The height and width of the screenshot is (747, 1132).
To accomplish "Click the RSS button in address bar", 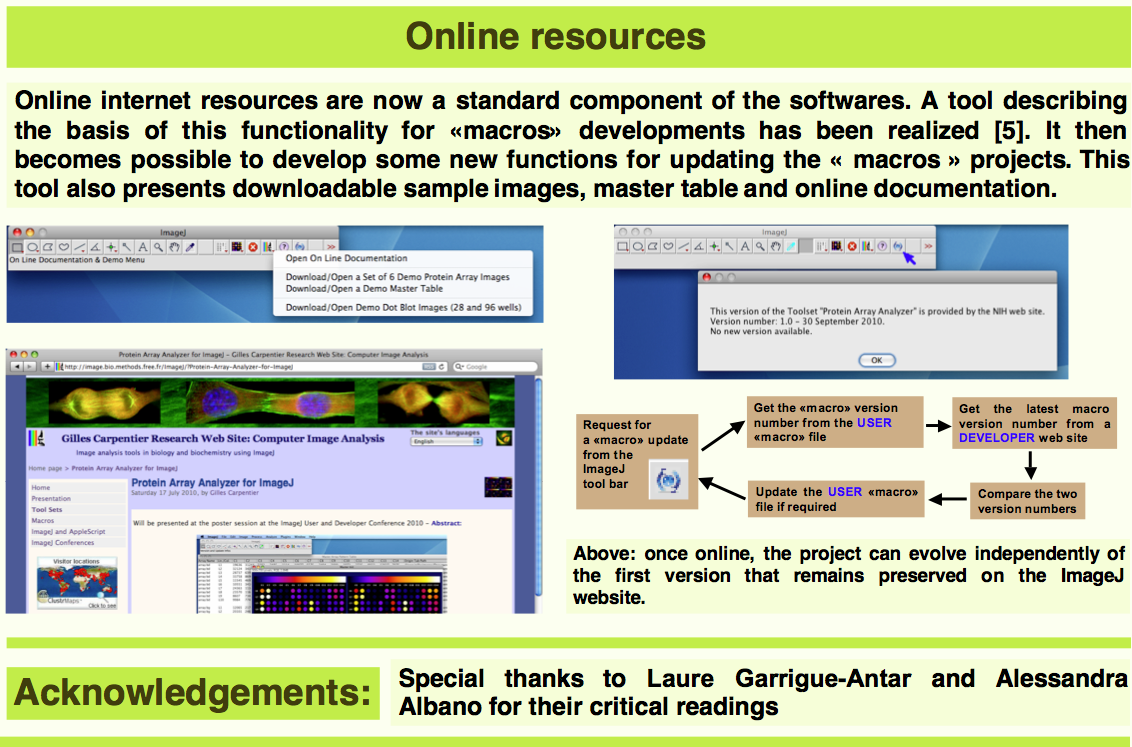I will tap(429, 367).
